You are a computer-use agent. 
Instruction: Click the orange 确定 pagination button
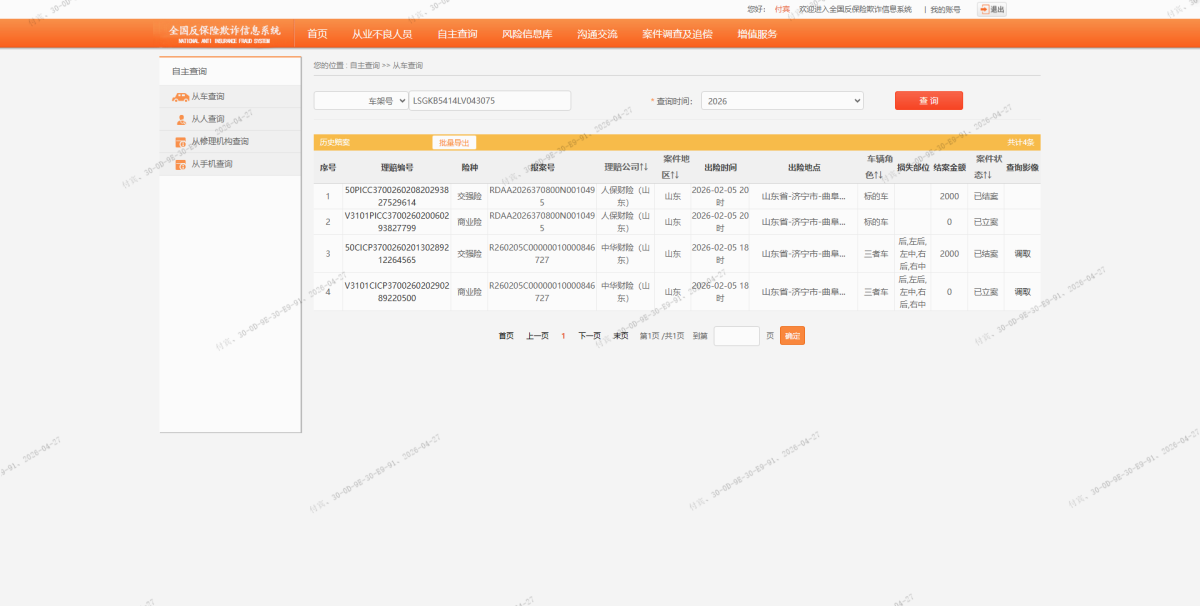pos(792,336)
